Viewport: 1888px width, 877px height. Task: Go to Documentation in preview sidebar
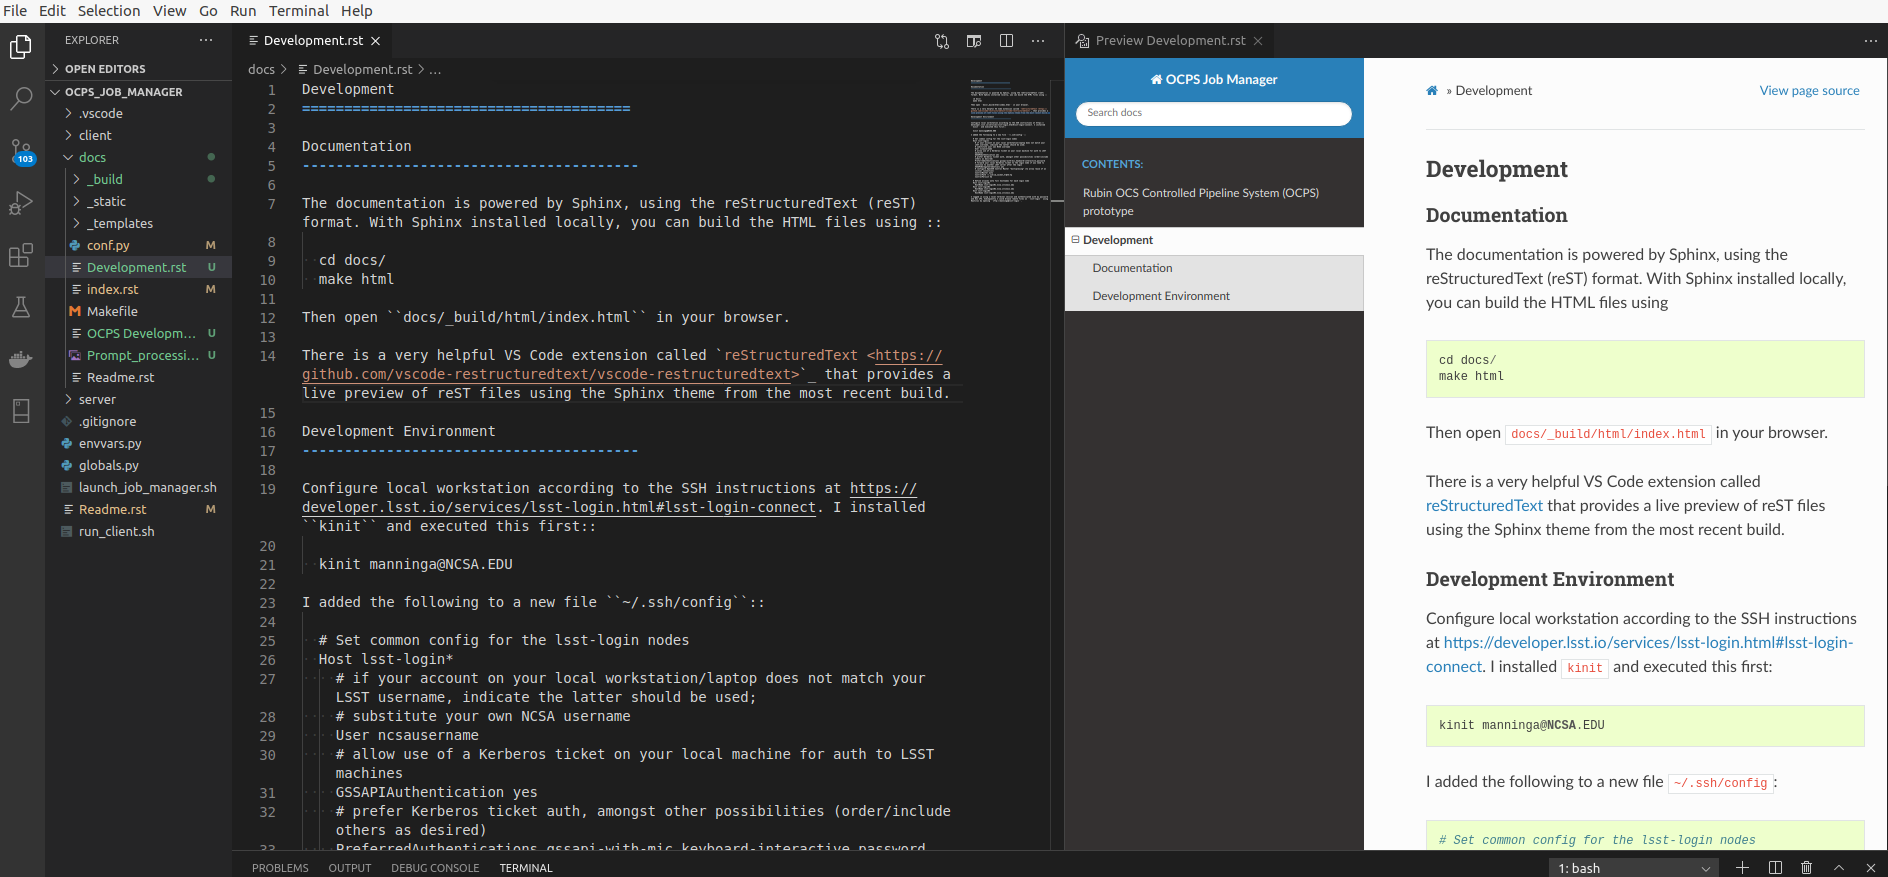coord(1132,268)
